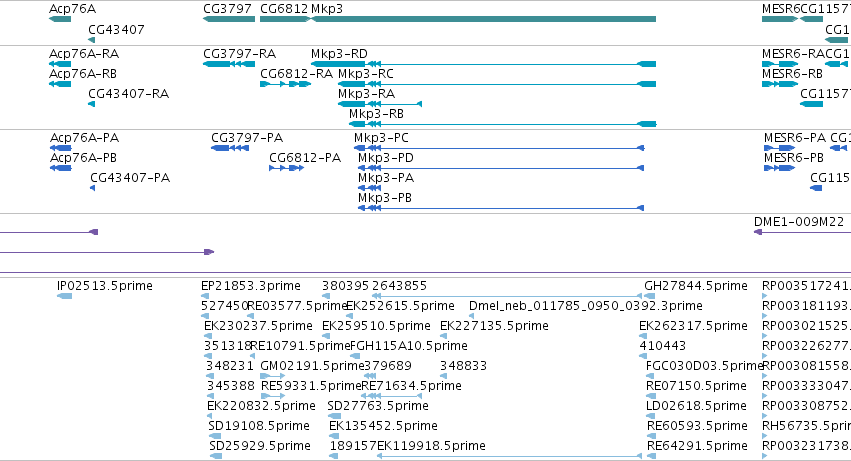
Task: Click the long Mkp3 gene bar
Action: pos(483,19)
